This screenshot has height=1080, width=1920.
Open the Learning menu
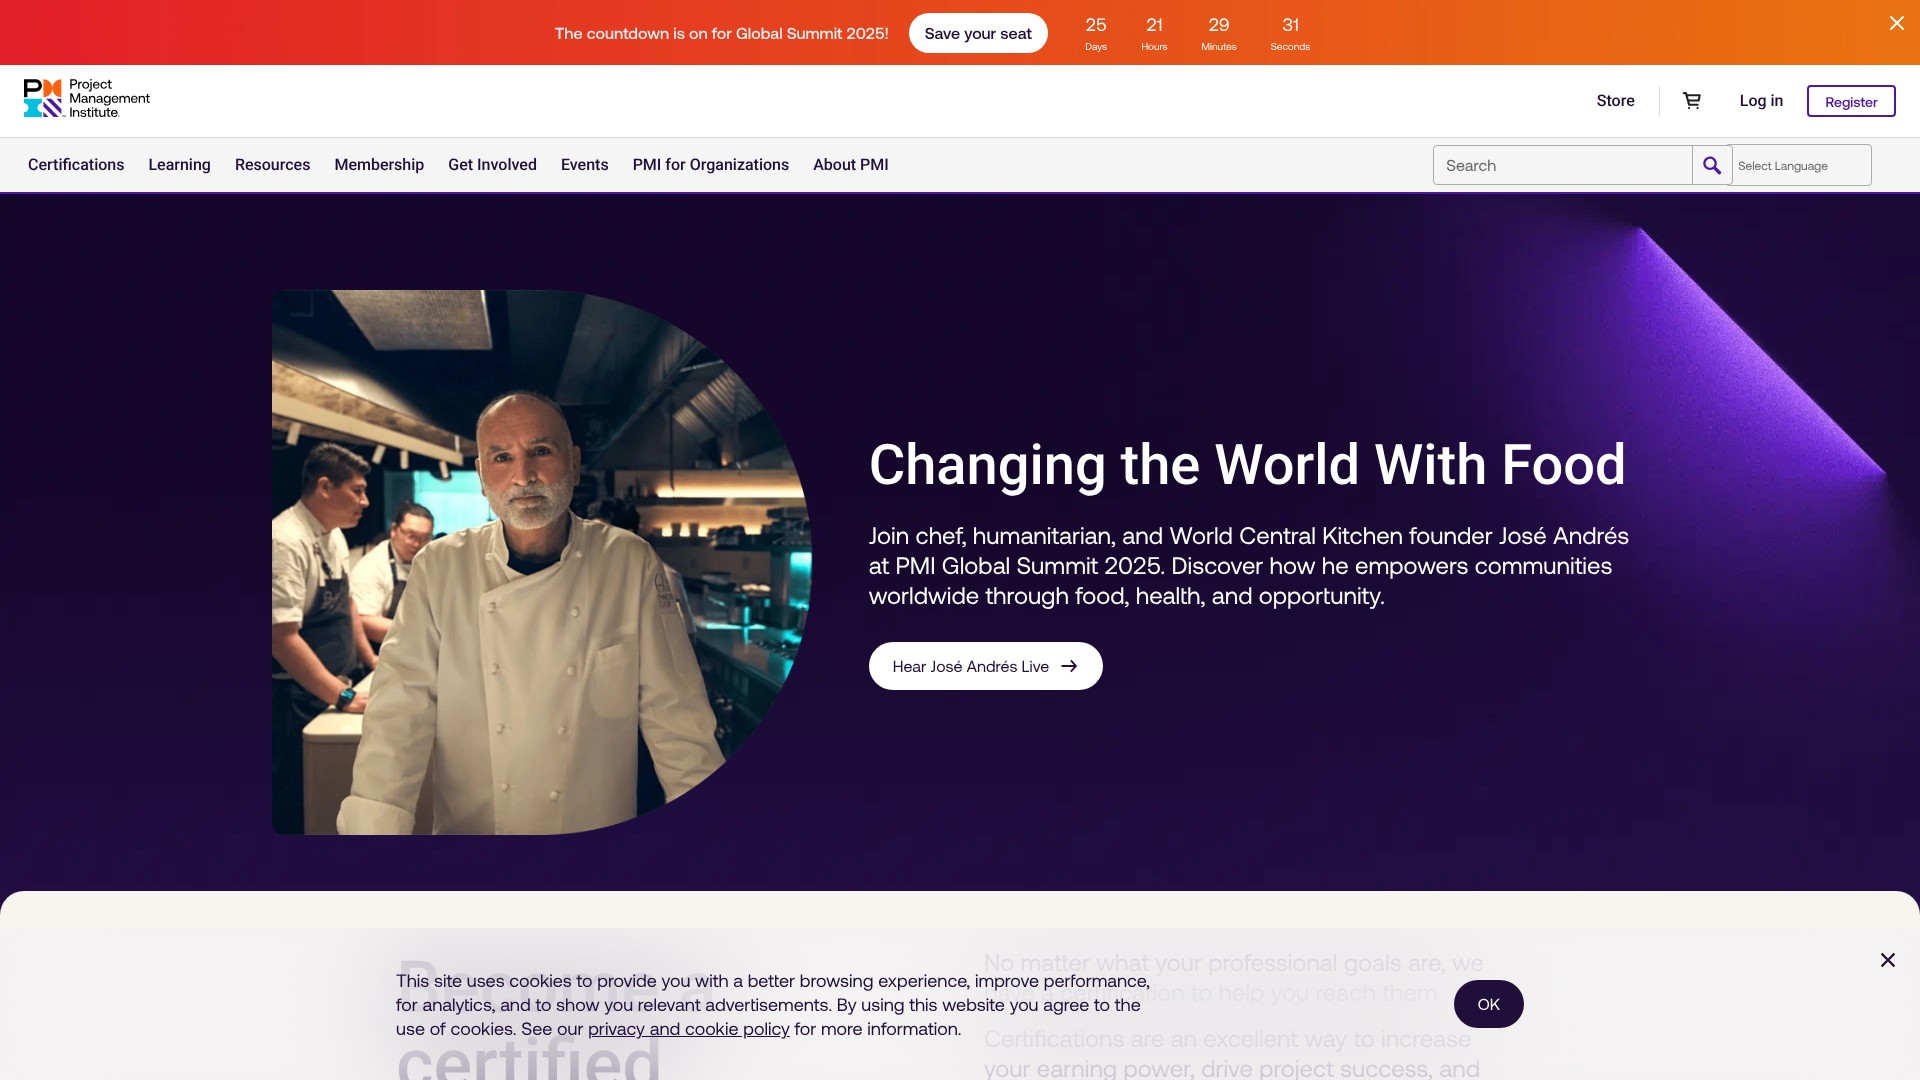point(179,165)
